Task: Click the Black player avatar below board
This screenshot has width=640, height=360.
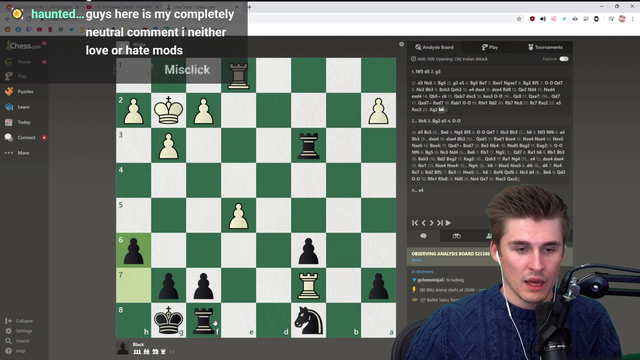Action: tap(123, 348)
